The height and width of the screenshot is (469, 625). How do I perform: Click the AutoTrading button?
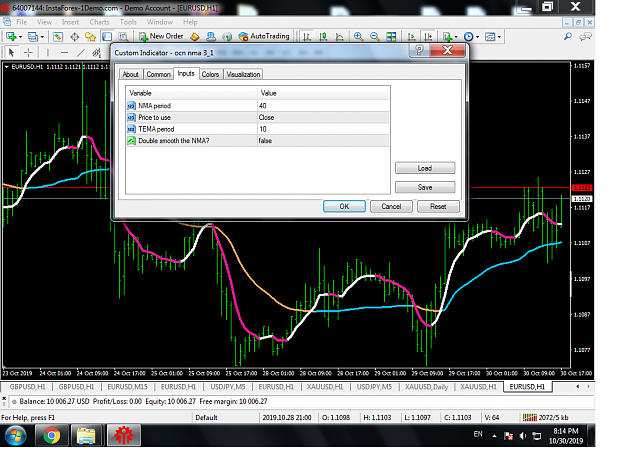pyautogui.click(x=264, y=36)
